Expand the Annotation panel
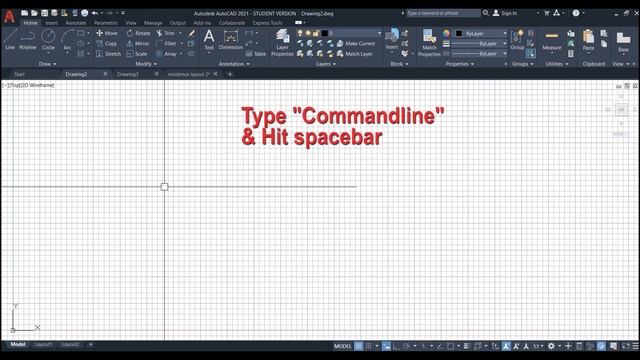Image resolution: width=640 pixels, height=360 pixels. click(x=234, y=64)
